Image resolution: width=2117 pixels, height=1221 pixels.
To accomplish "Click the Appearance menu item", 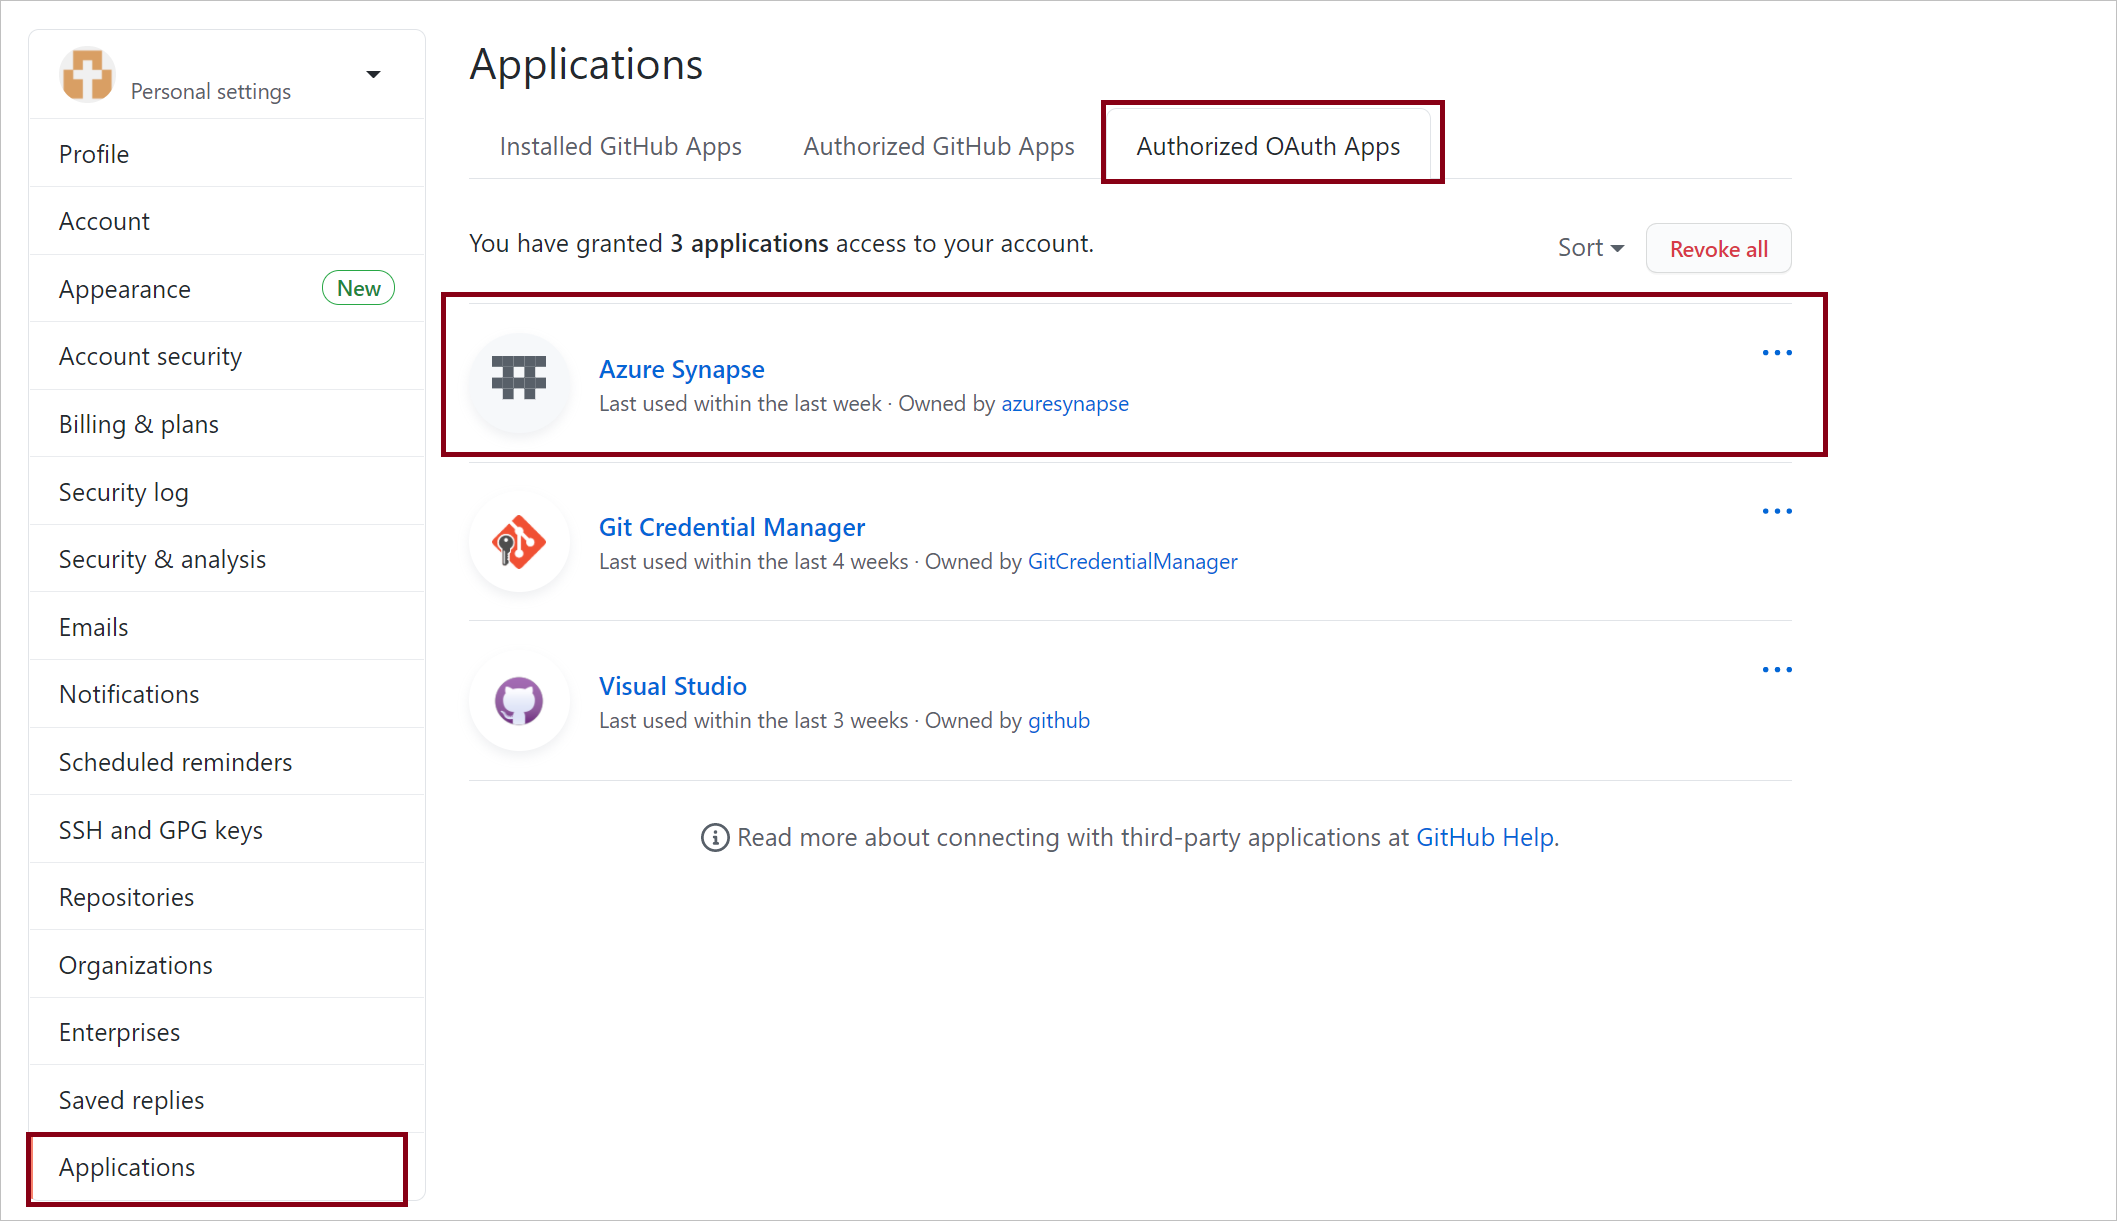I will coord(126,288).
